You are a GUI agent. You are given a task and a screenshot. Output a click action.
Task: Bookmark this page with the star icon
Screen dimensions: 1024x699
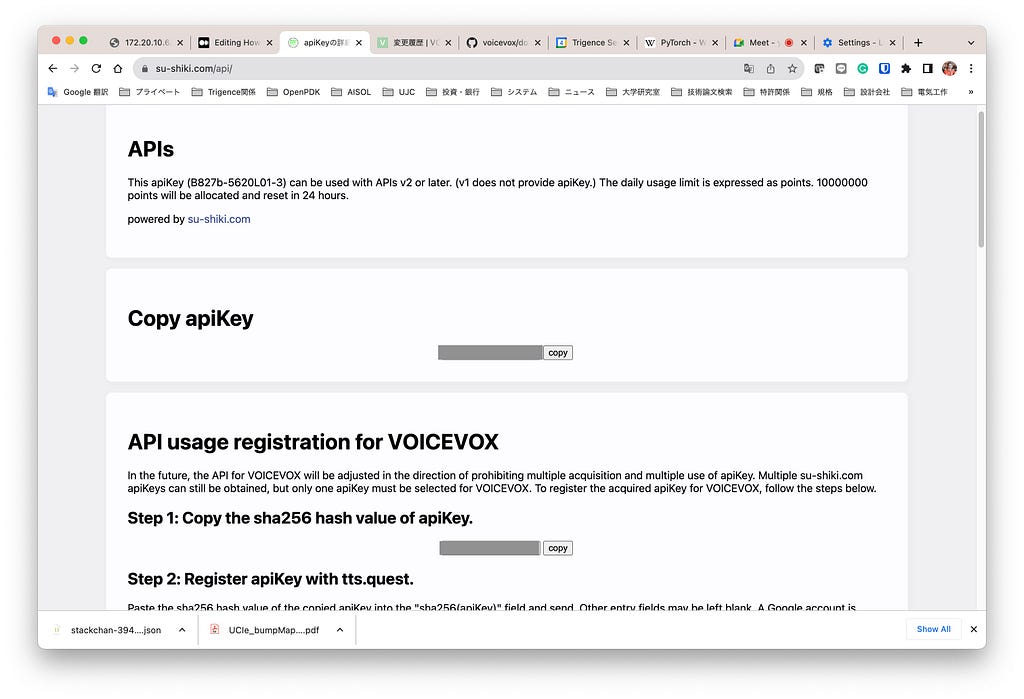(792, 69)
